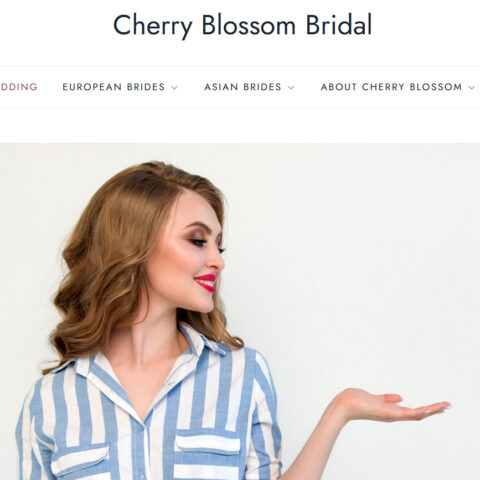This screenshot has width=480, height=480.
Task: Expand the European Brides chevron arrow
Action: [174, 88]
